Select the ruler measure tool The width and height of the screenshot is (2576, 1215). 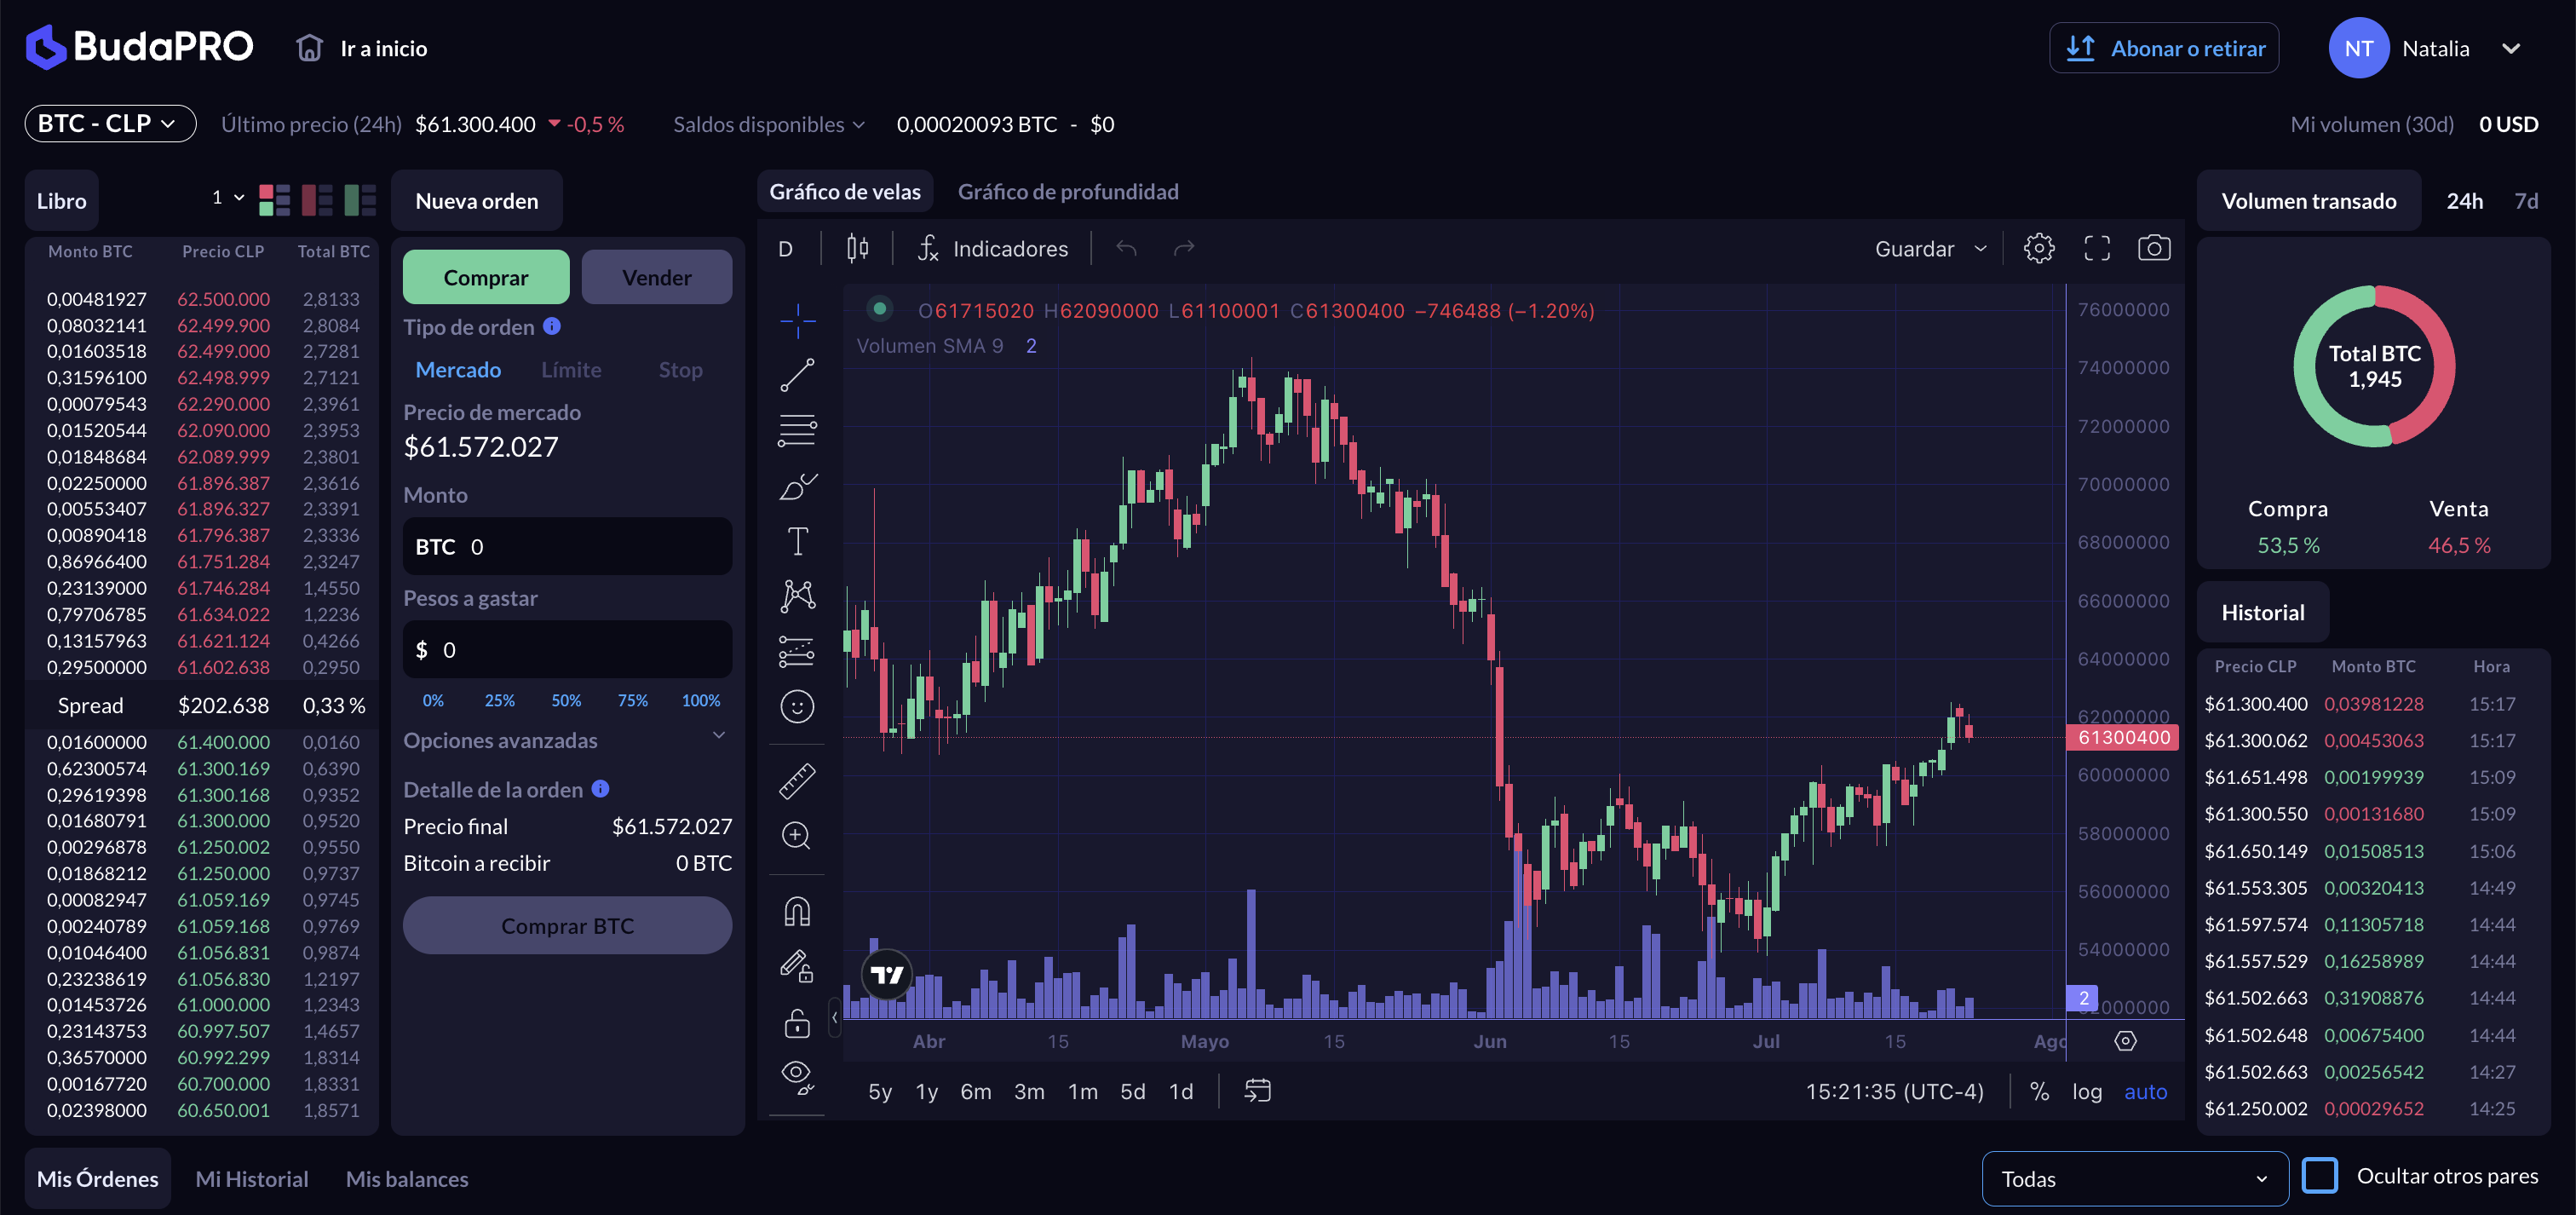[x=797, y=781]
